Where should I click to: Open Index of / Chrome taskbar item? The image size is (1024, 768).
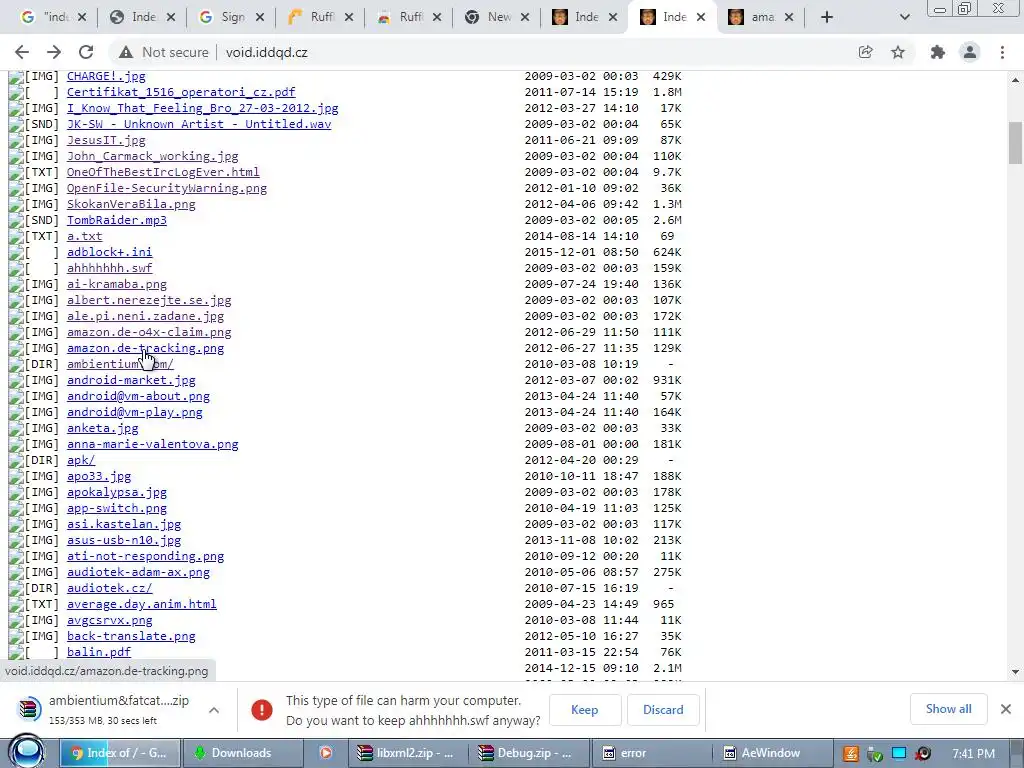point(120,753)
